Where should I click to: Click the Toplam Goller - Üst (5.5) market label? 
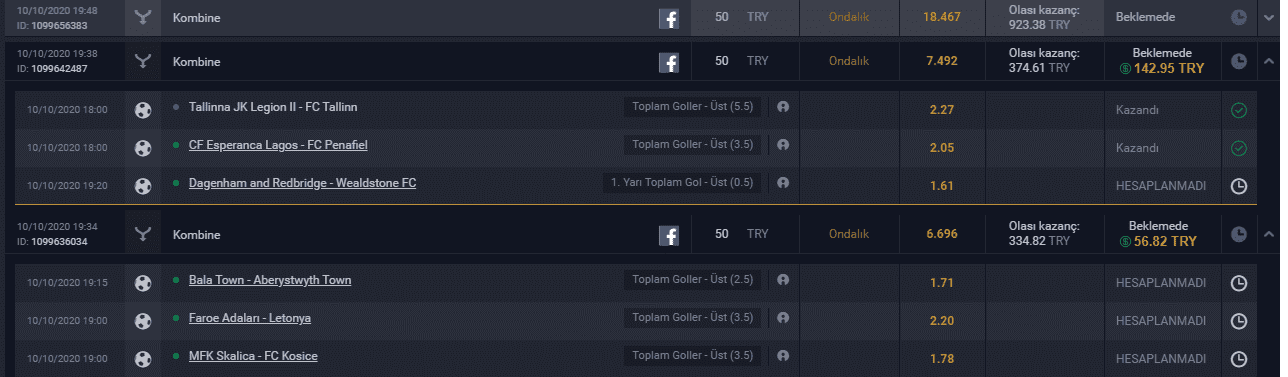coord(693,107)
